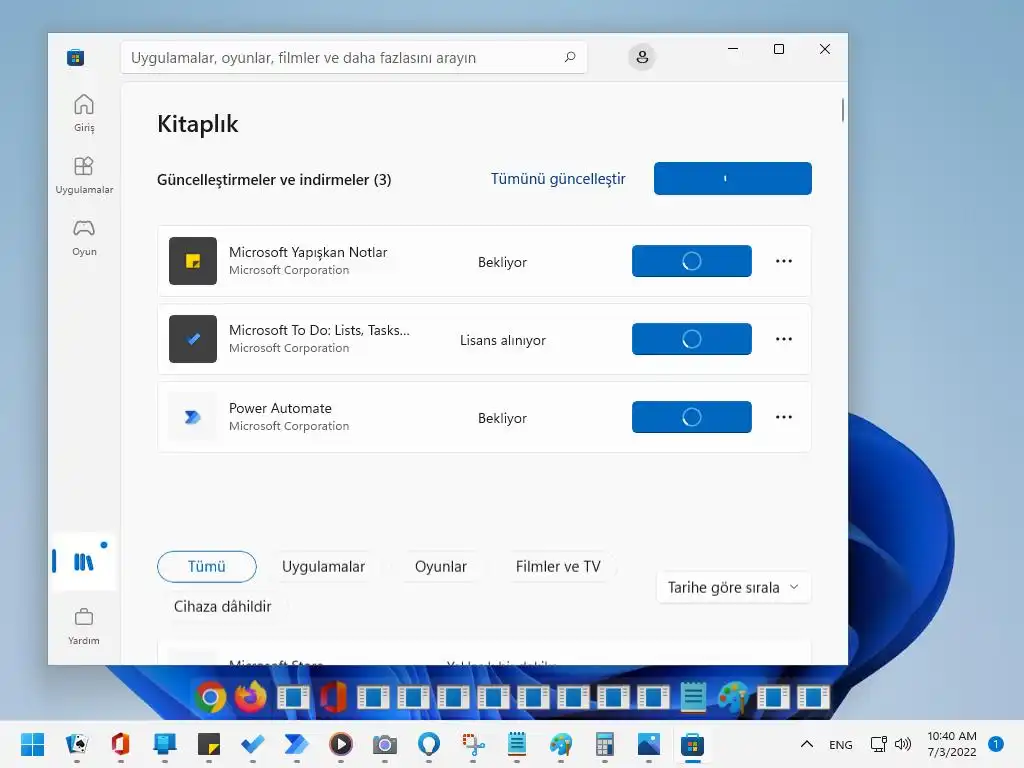Open Oyun gaming section in sidebar
This screenshot has height=768, width=1024.
pyautogui.click(x=84, y=238)
